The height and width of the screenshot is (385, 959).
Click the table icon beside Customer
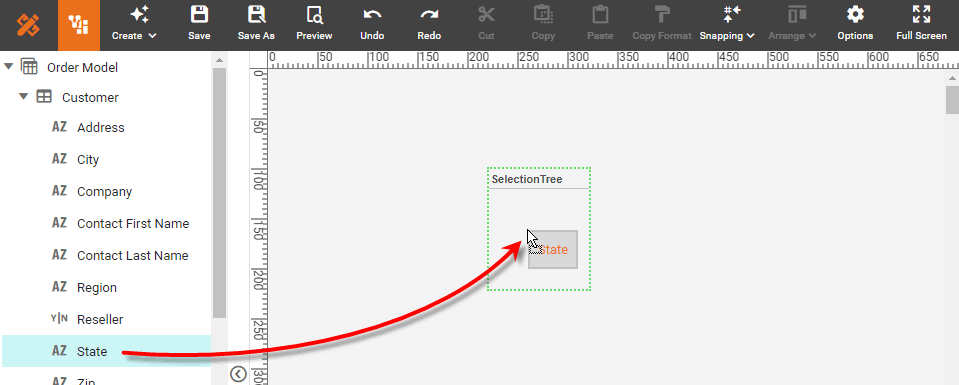coord(44,97)
